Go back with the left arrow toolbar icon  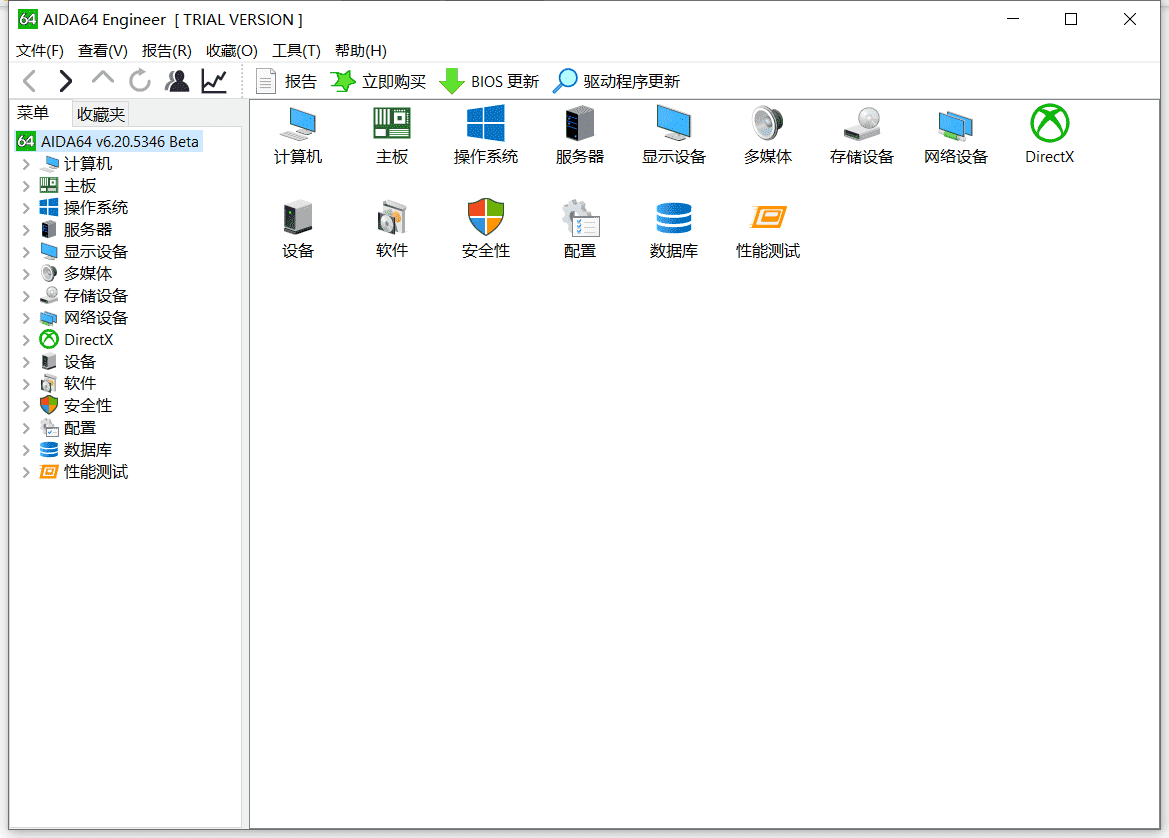30,81
